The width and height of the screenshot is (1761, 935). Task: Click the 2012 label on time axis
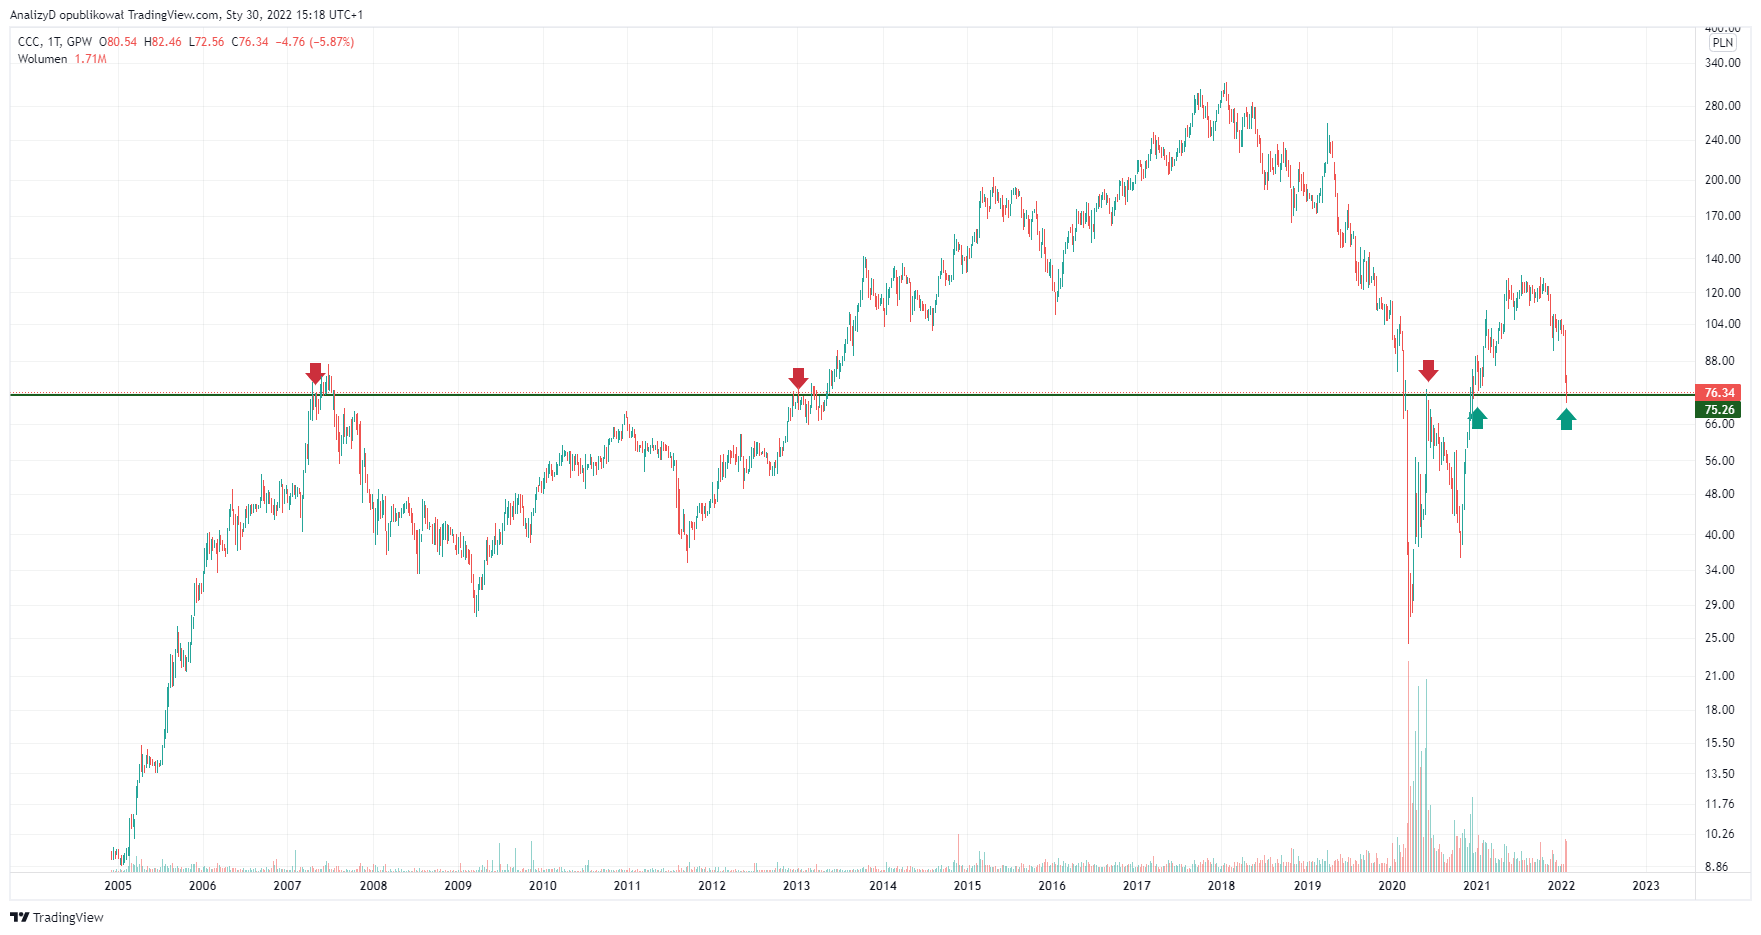click(712, 886)
